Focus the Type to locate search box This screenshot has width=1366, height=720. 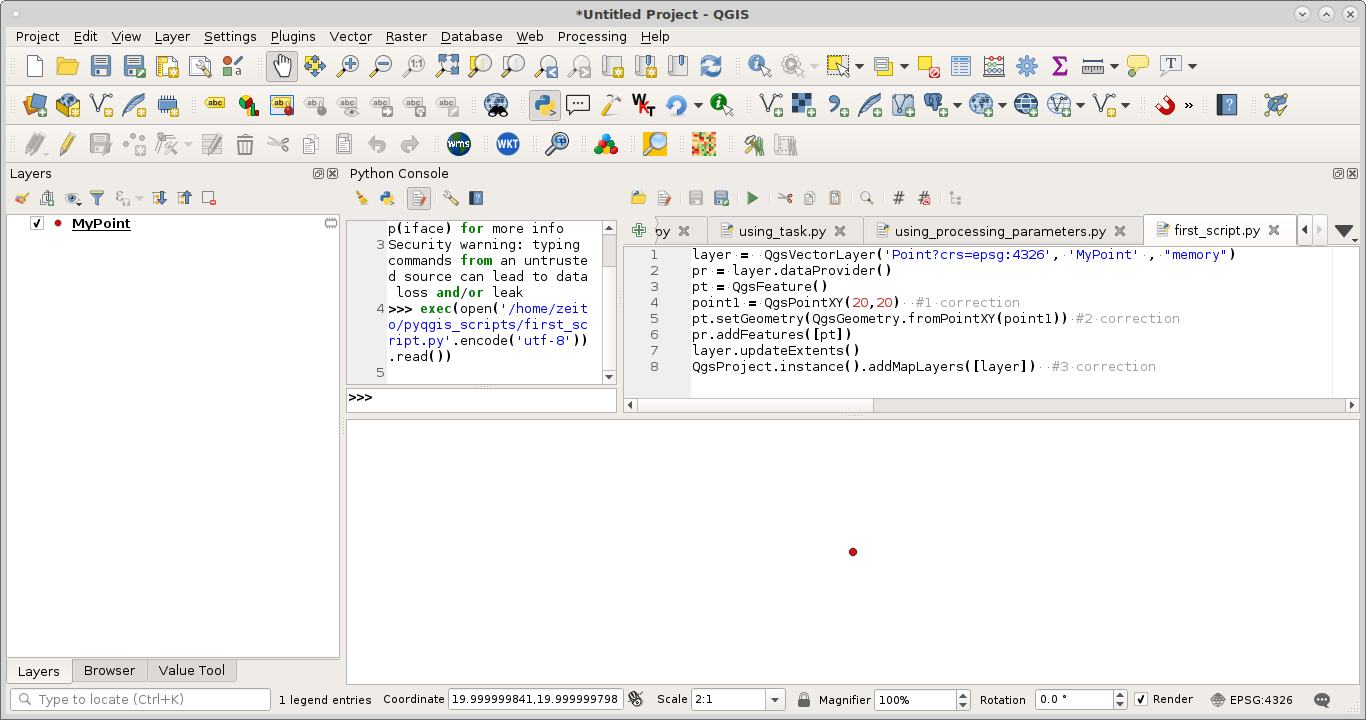(139, 700)
